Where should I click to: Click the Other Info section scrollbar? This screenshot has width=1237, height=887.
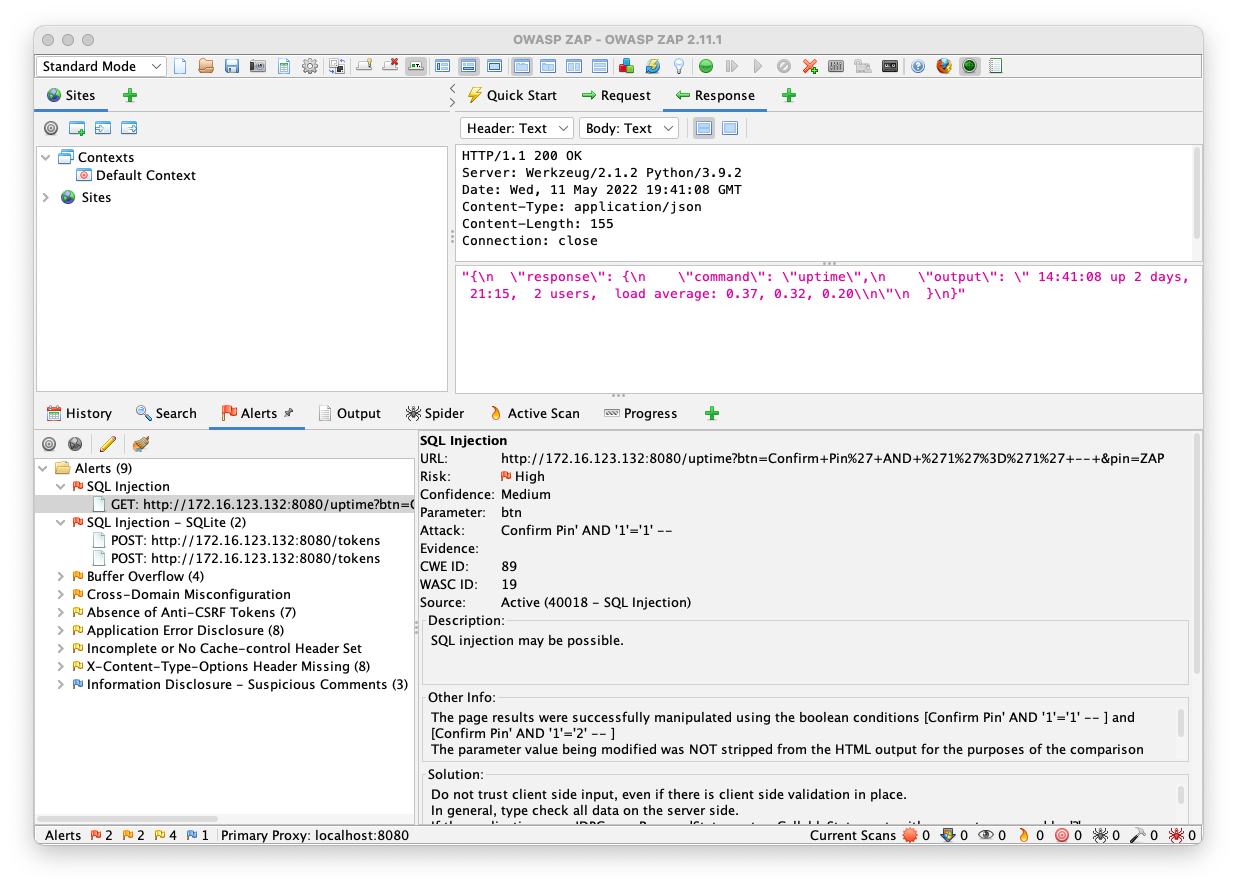(1181, 721)
